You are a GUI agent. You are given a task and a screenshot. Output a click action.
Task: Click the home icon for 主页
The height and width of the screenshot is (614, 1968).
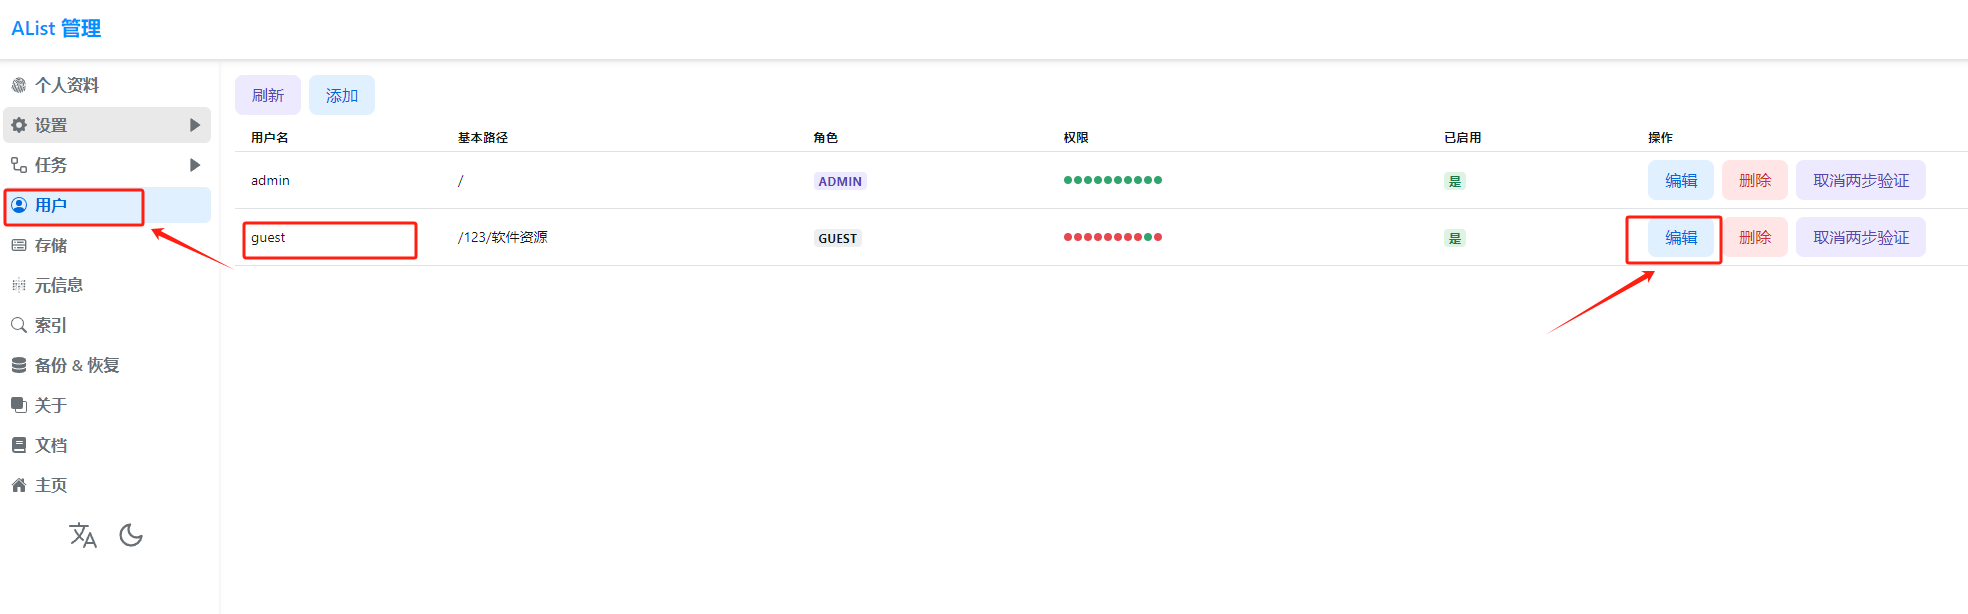19,485
